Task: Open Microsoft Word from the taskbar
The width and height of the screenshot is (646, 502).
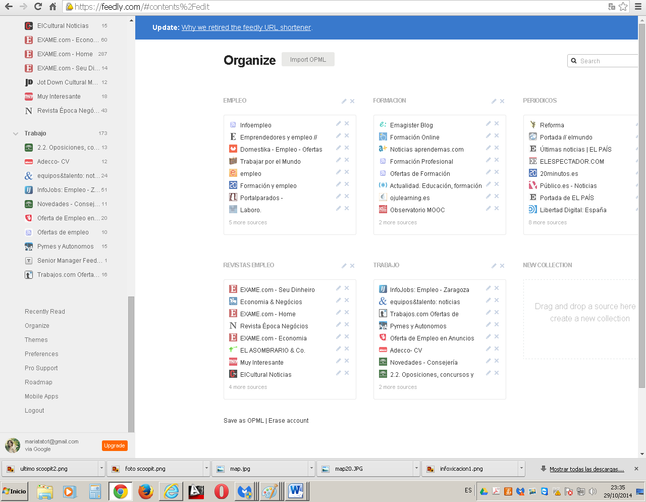Action: 296,491
